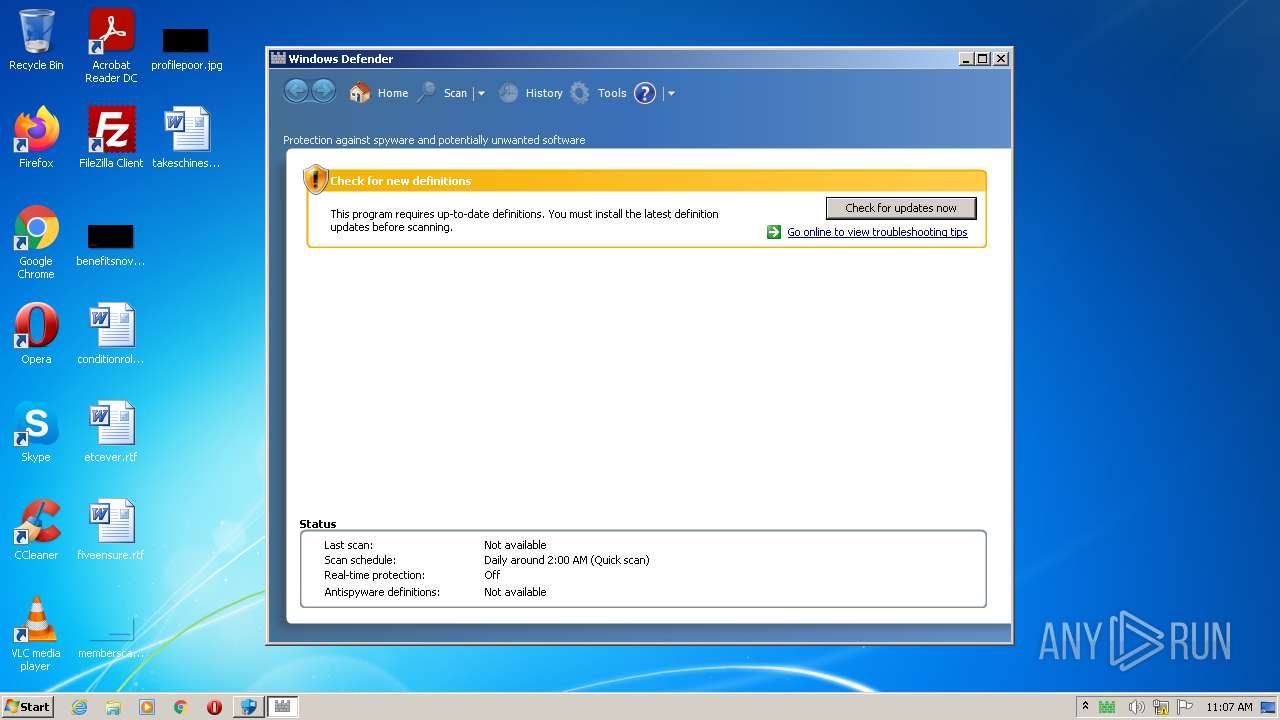The height and width of the screenshot is (720, 1280).
Task: Open VLC media player desktop shortcut
Action: [x=36, y=634]
